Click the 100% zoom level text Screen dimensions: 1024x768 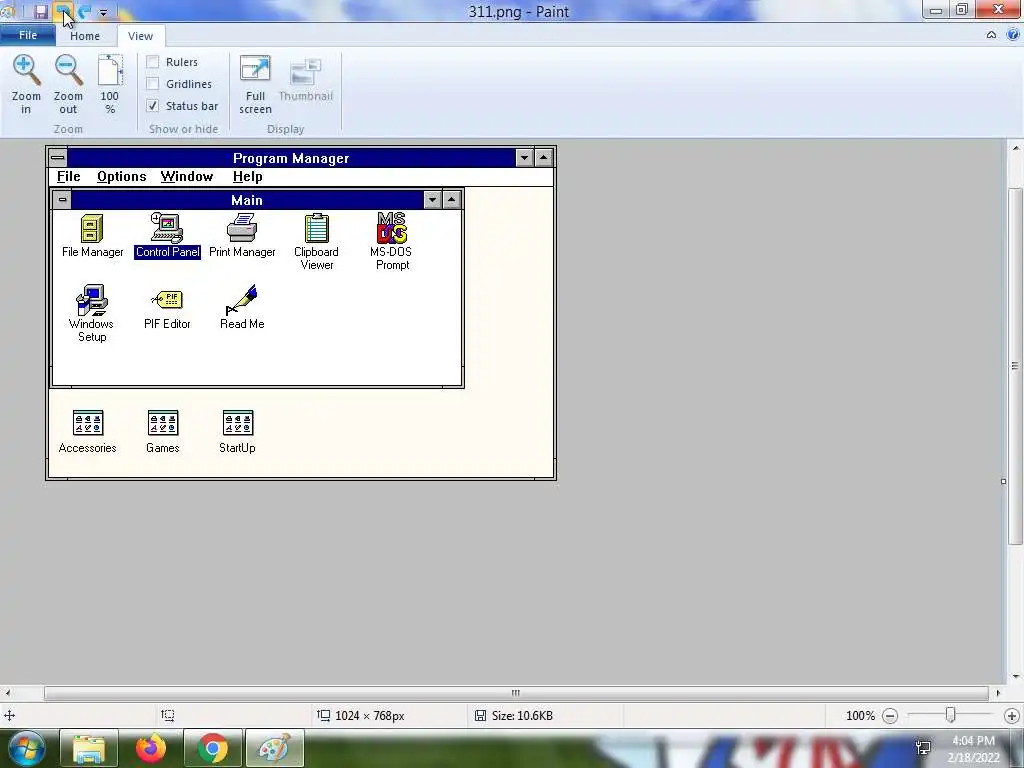coord(860,716)
